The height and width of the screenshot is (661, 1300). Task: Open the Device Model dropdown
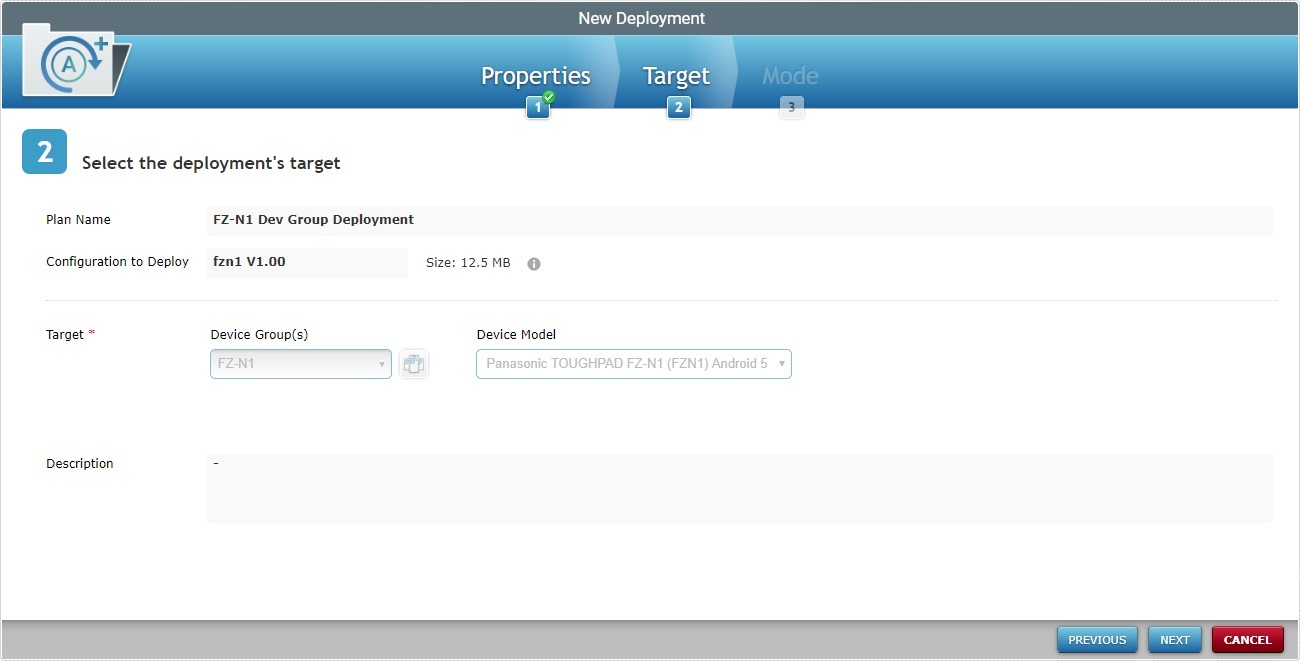click(x=633, y=364)
